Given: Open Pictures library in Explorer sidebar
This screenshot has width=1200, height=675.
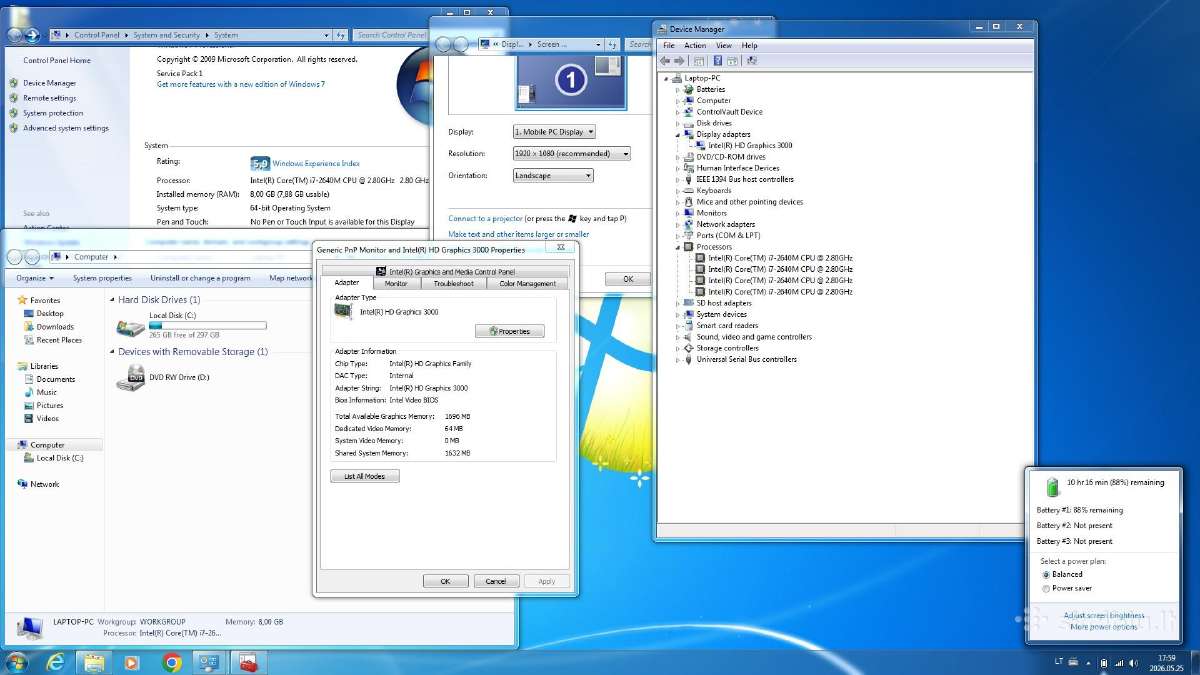Looking at the screenshot, I should coord(43,405).
